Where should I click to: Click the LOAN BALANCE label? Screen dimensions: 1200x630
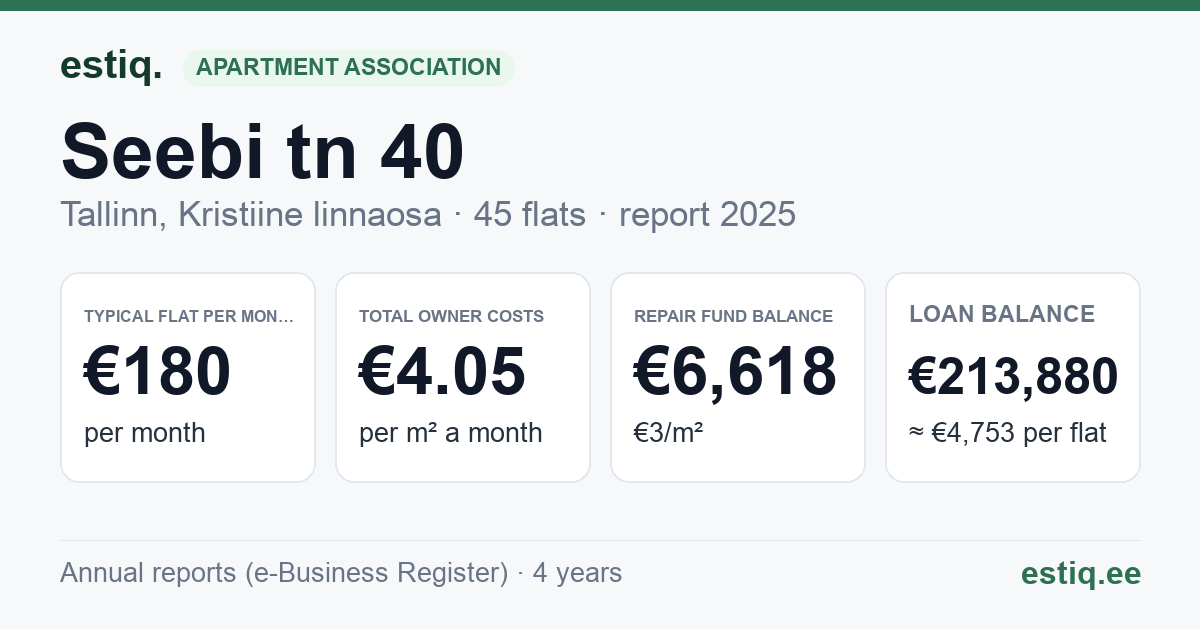[x=1002, y=314]
